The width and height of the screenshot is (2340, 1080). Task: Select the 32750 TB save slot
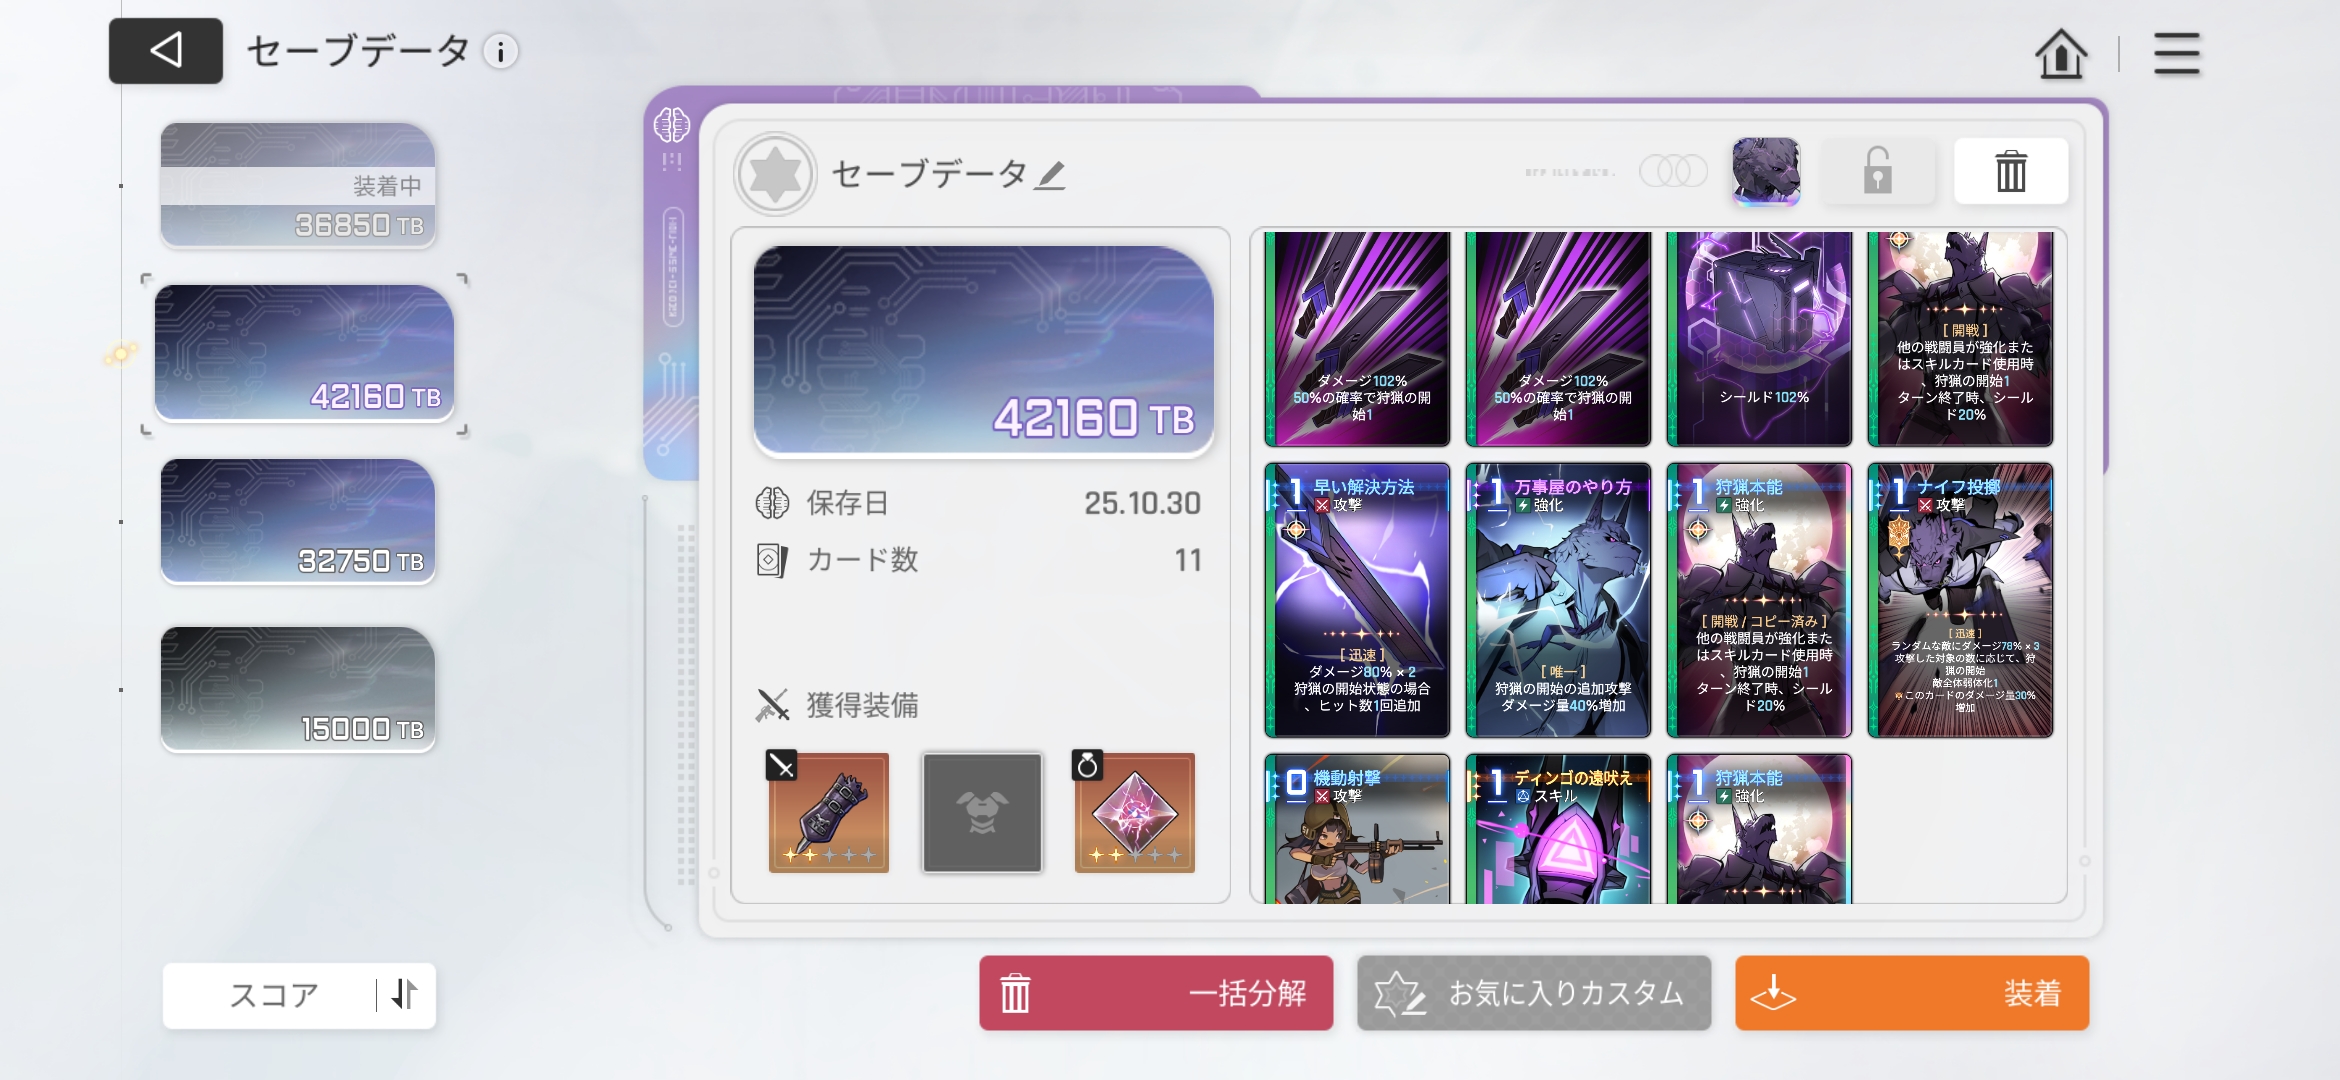pyautogui.click(x=298, y=521)
